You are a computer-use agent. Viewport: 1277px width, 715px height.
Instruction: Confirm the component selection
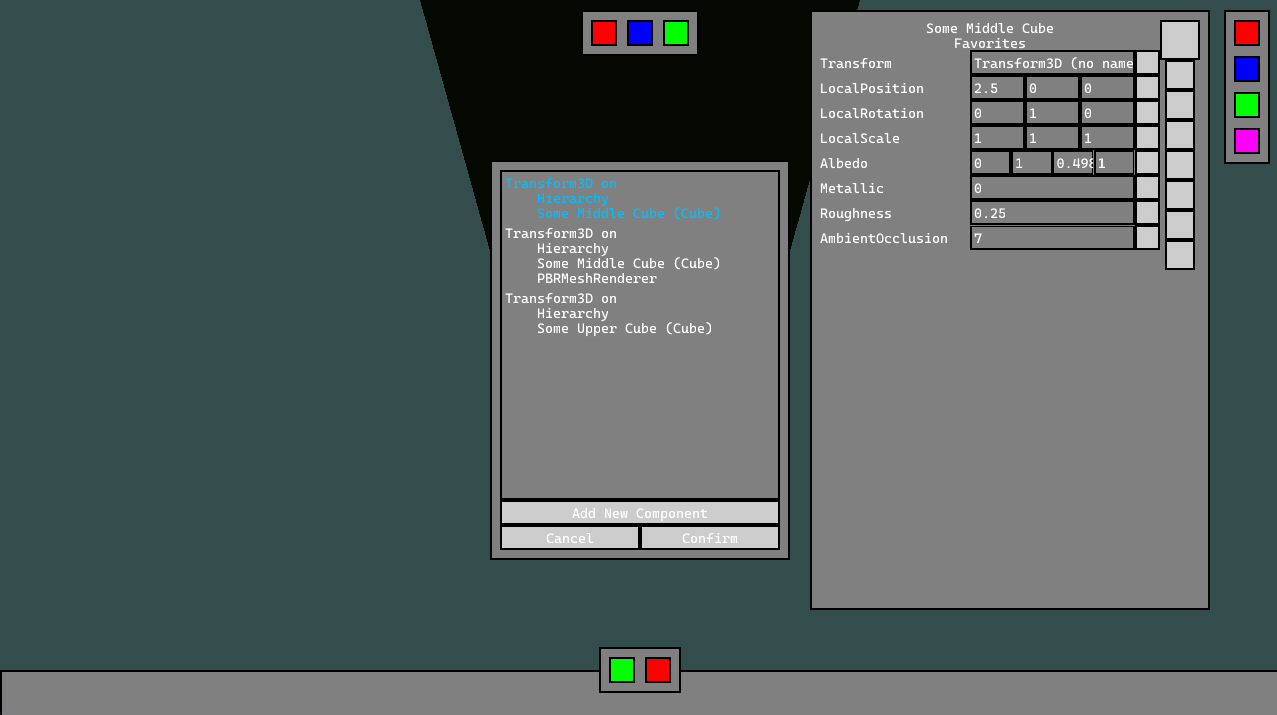pyautogui.click(x=709, y=538)
